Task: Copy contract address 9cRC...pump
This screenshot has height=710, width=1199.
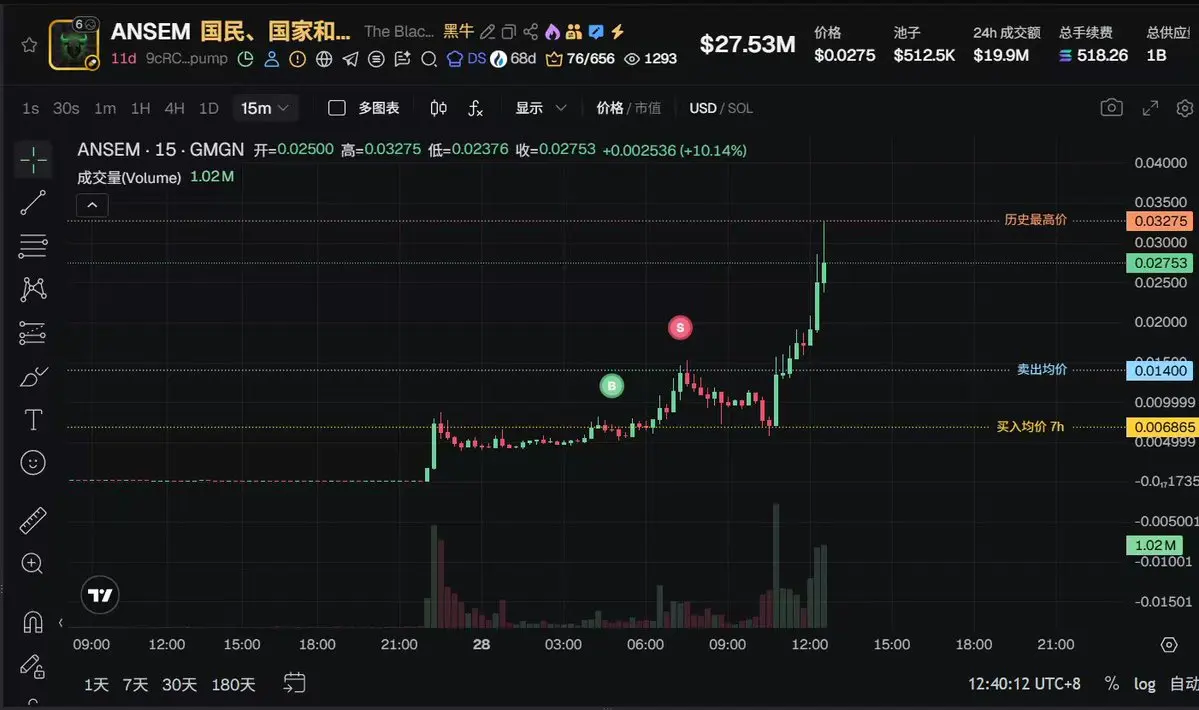Action: click(x=187, y=58)
